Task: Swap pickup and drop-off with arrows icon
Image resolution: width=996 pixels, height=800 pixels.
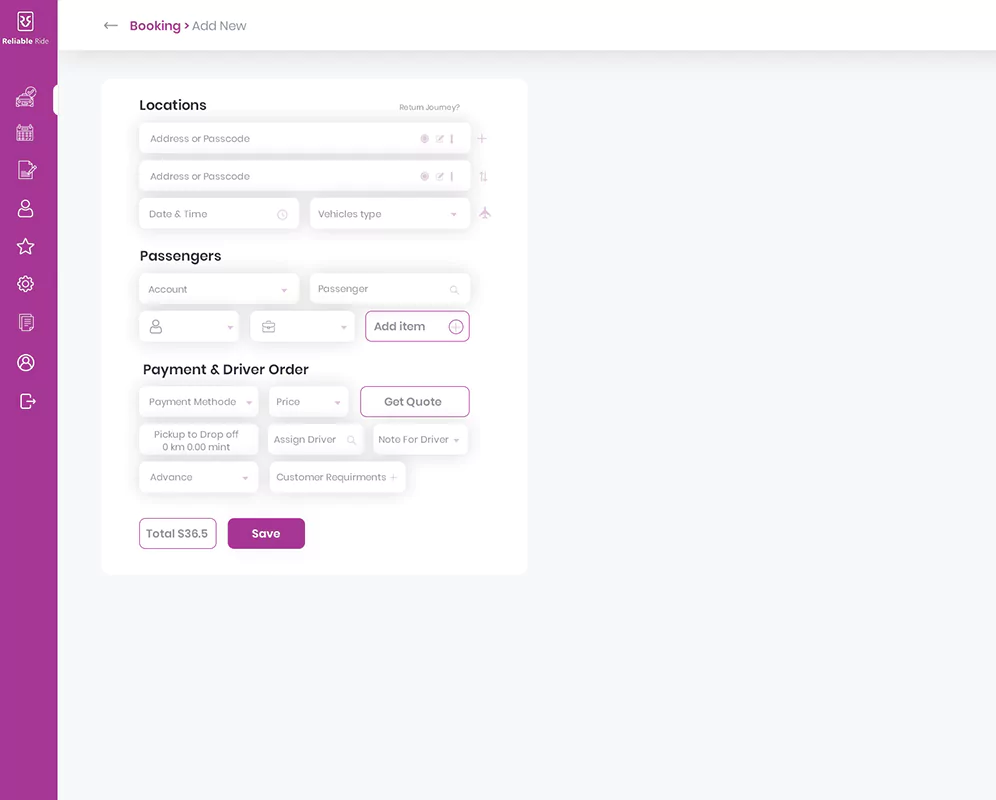Action: click(483, 176)
